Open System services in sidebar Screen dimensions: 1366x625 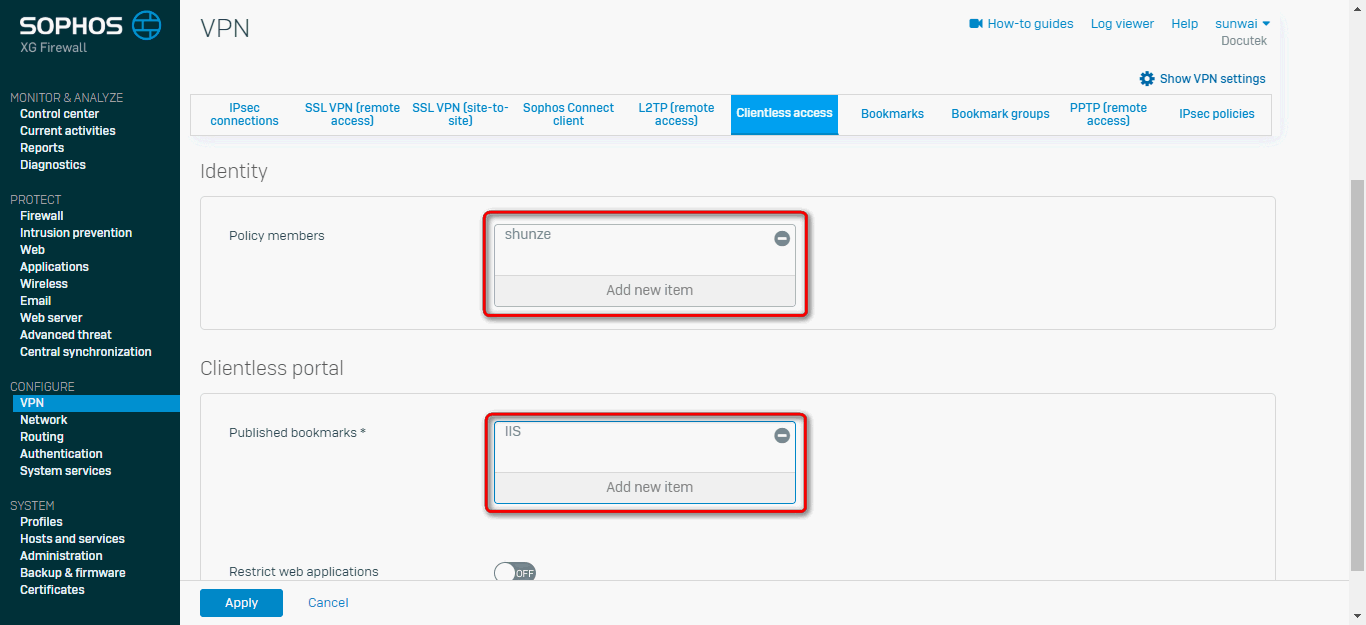[x=66, y=471]
